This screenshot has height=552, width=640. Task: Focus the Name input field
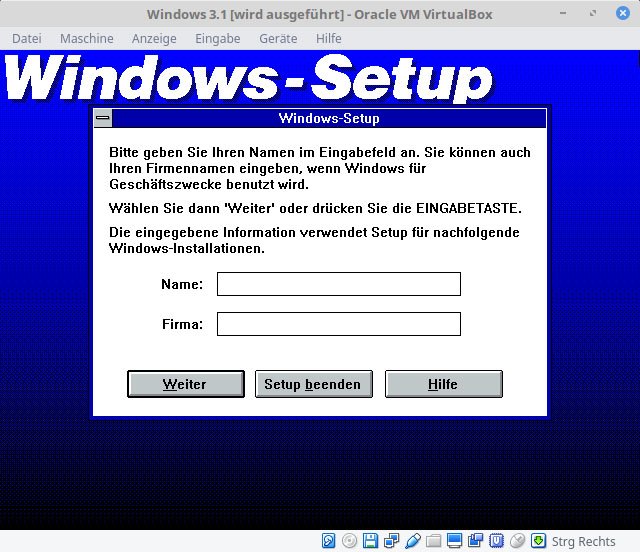click(x=339, y=284)
